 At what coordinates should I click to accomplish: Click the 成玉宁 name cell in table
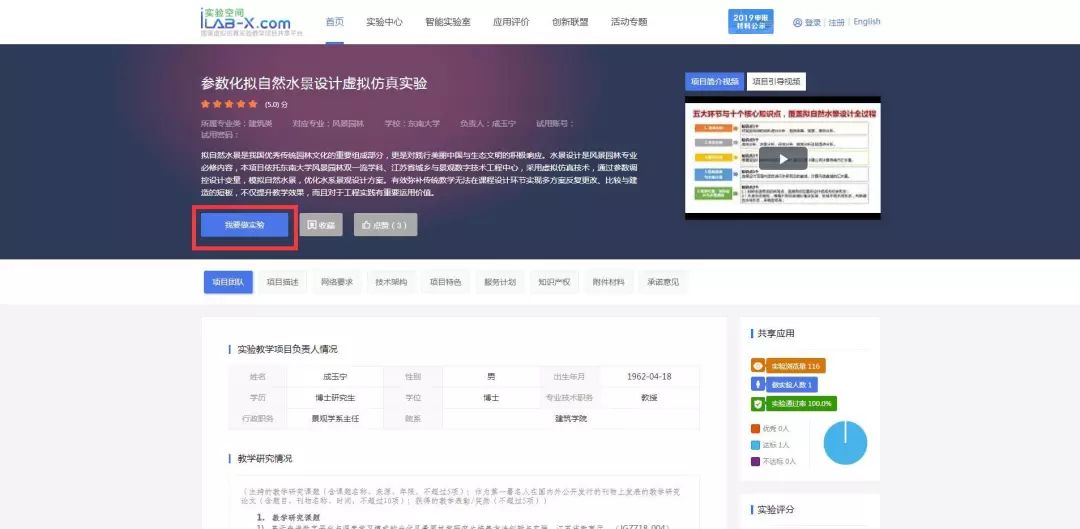click(335, 377)
